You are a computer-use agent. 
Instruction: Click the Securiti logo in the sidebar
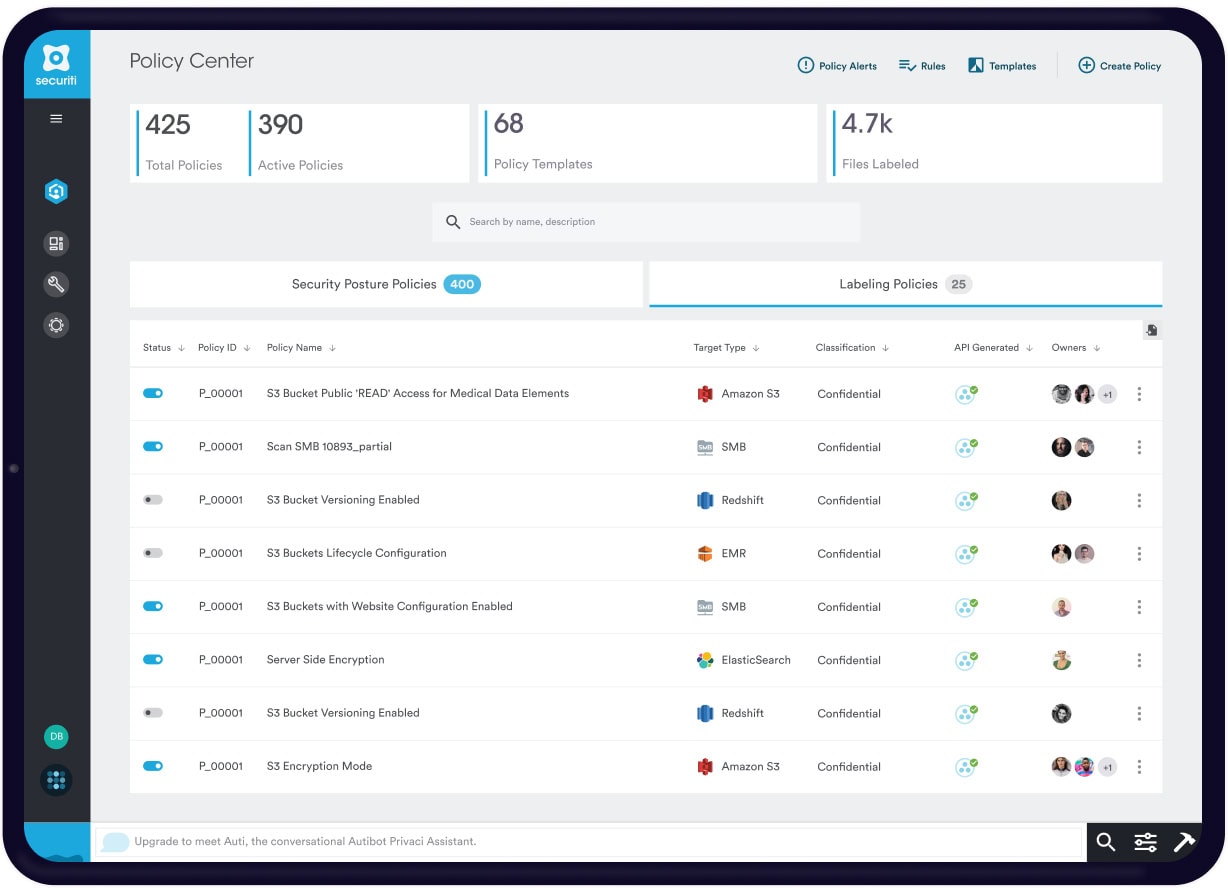[x=57, y=64]
